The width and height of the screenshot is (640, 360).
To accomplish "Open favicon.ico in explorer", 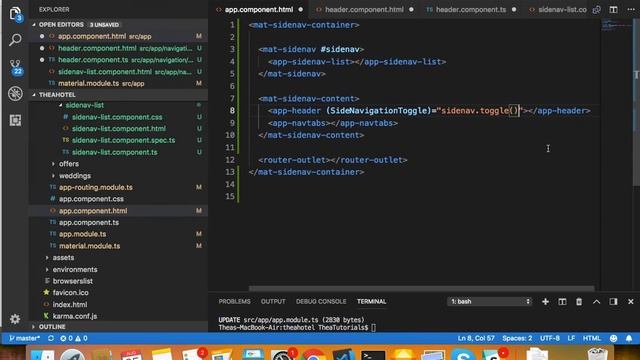I will point(70,293).
